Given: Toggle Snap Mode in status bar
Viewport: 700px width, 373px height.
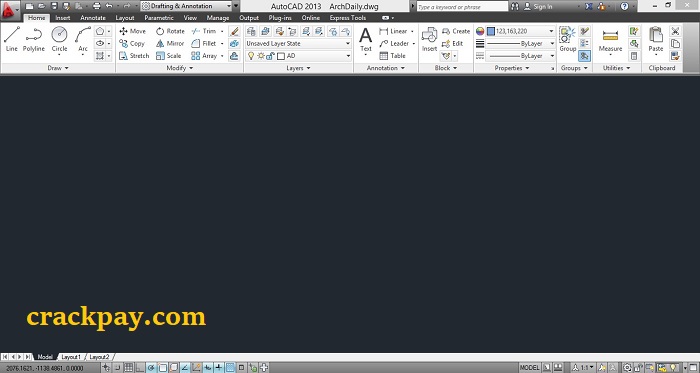Looking at the screenshot, I should click(x=117, y=368).
